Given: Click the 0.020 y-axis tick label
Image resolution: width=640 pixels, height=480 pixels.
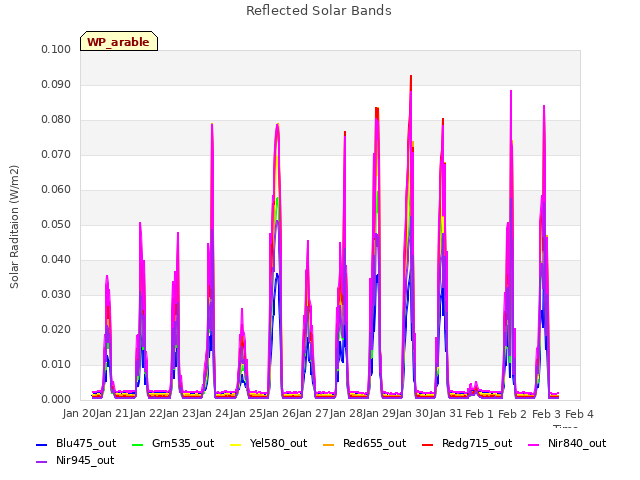Looking at the screenshot, I should tap(56, 330).
